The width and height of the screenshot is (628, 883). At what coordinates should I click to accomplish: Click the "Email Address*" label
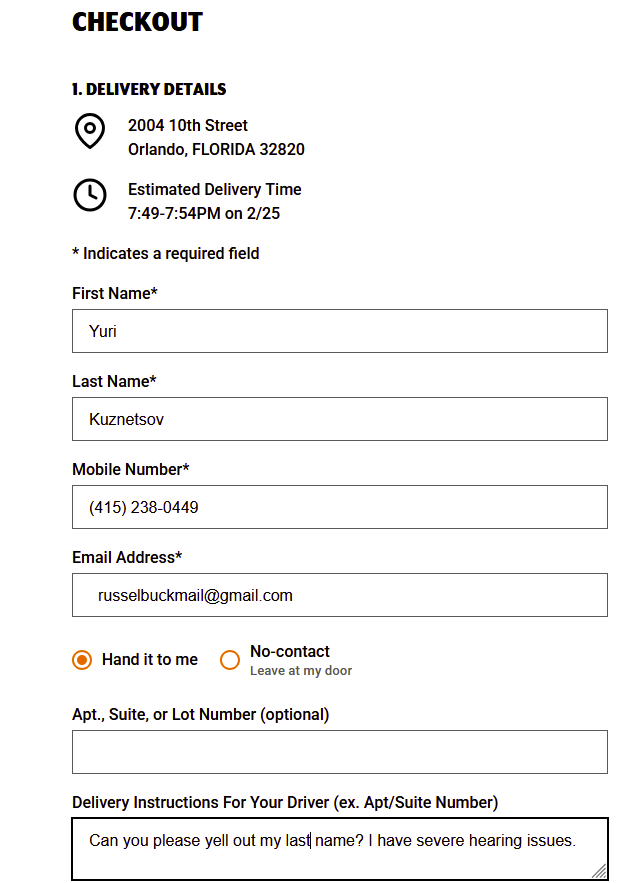click(127, 557)
